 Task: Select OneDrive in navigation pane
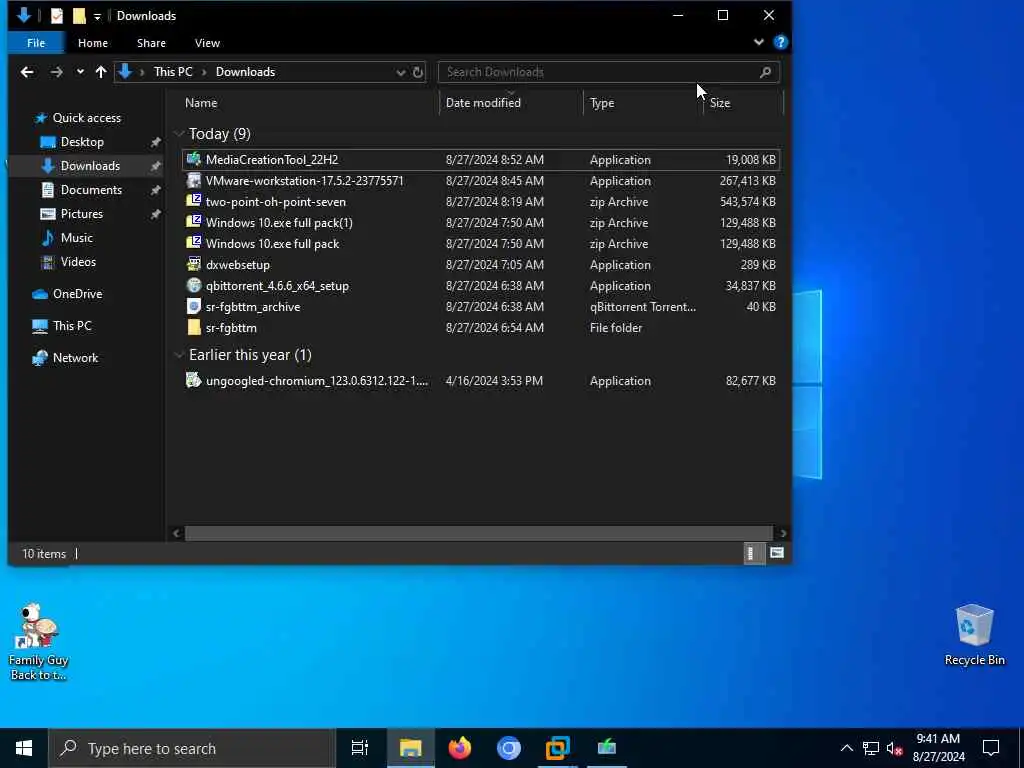tap(77, 294)
